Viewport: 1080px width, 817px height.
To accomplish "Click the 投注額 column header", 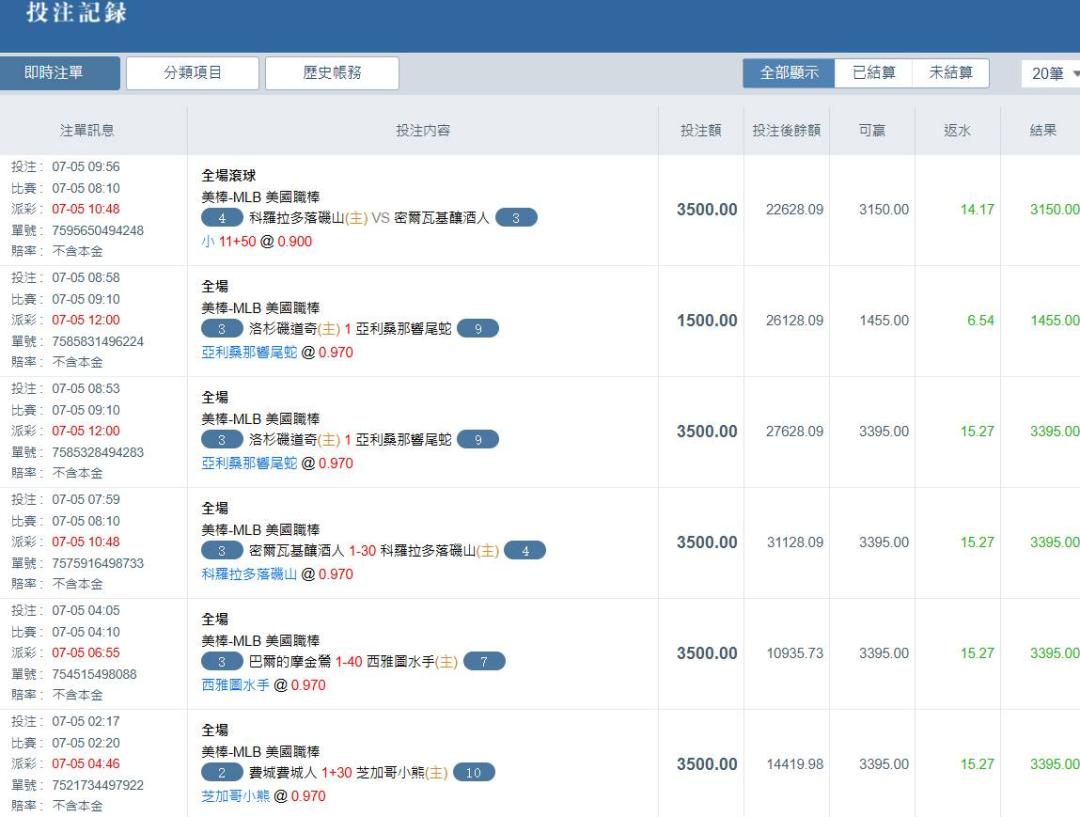I will pyautogui.click(x=701, y=130).
